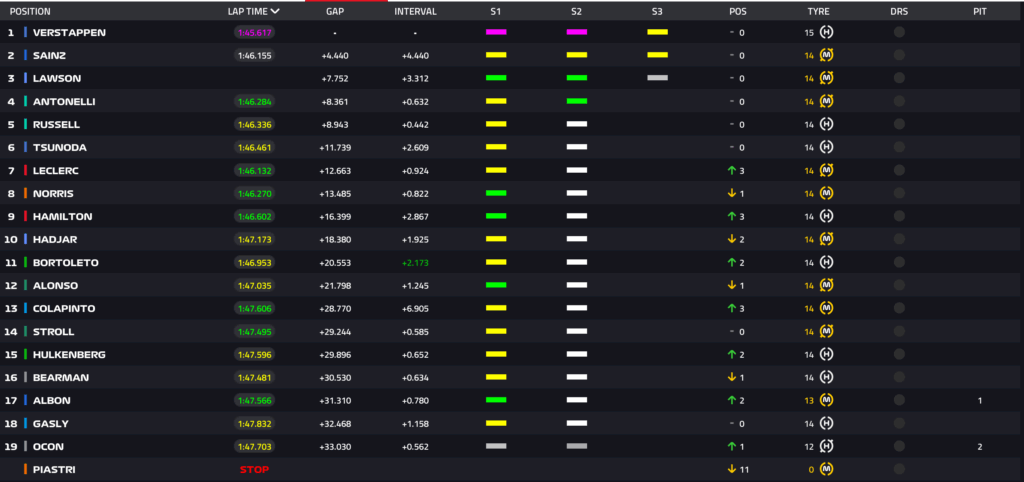The image size is (1024, 482).
Task: Open driver ANTONELLI's name
Action: 65,101
